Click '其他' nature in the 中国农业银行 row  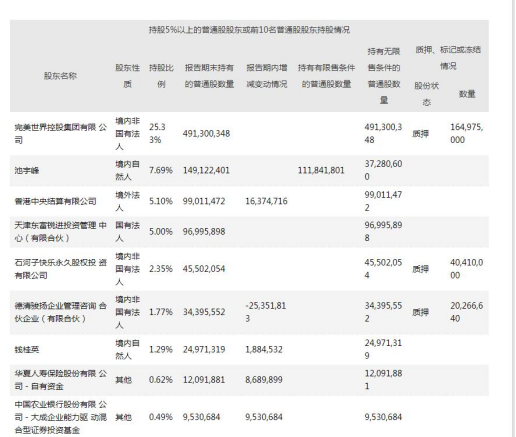(123, 417)
